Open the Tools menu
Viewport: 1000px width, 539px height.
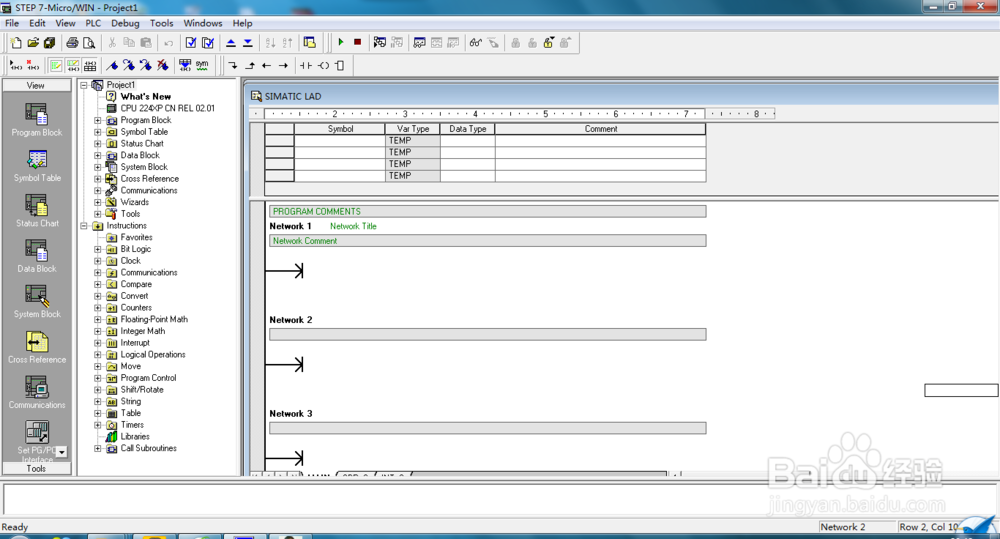point(161,23)
